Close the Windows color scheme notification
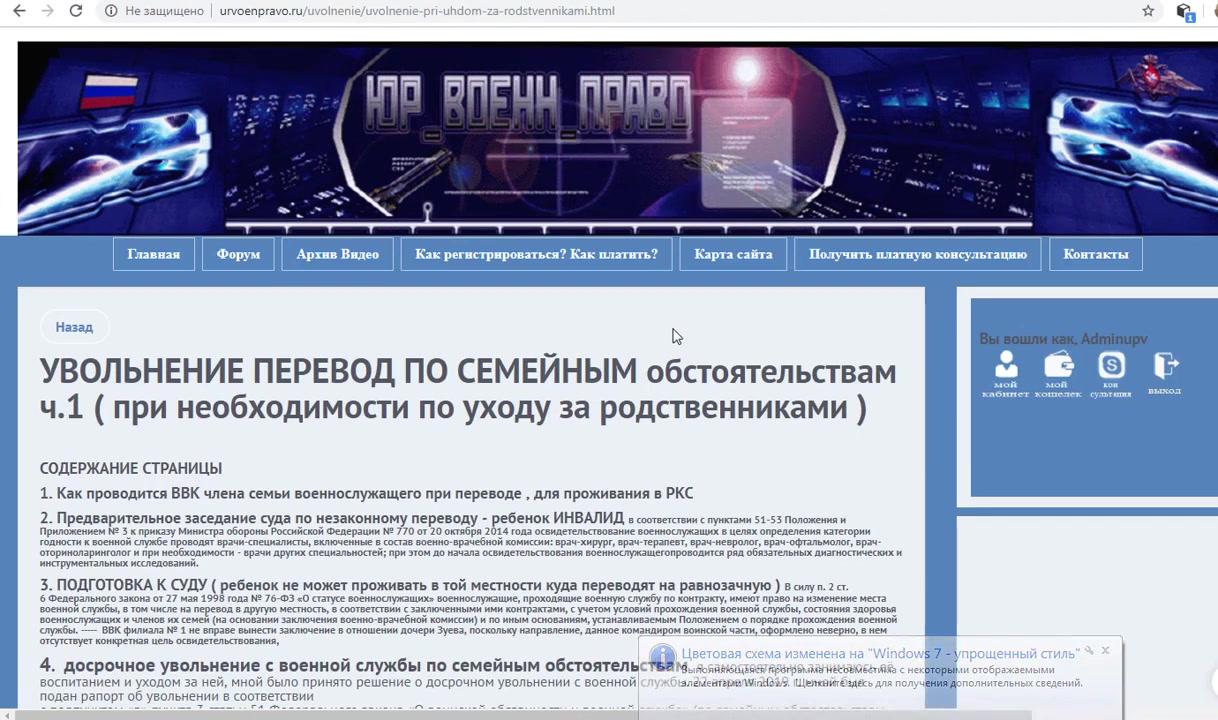Screen dimensions: 1218x720 coord(1105,651)
